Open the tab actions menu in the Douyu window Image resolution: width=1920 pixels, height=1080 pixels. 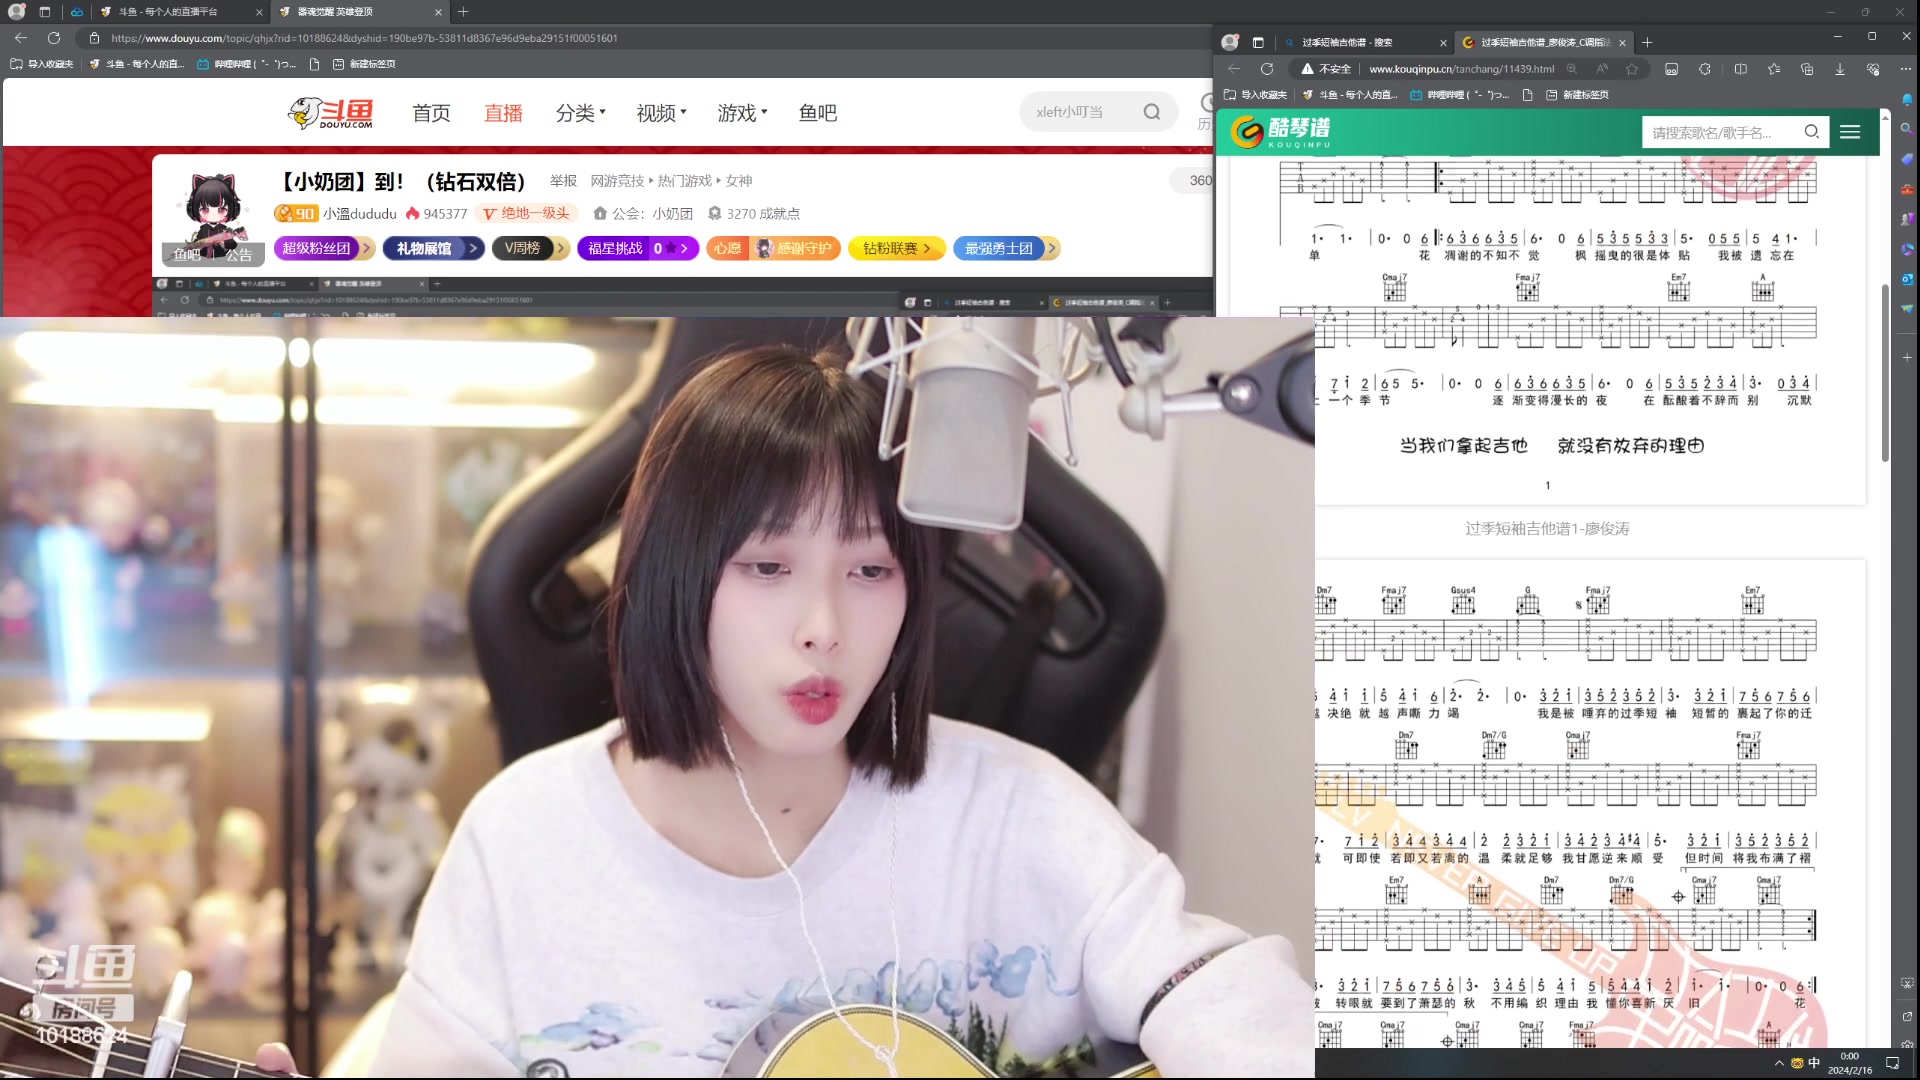coord(45,12)
